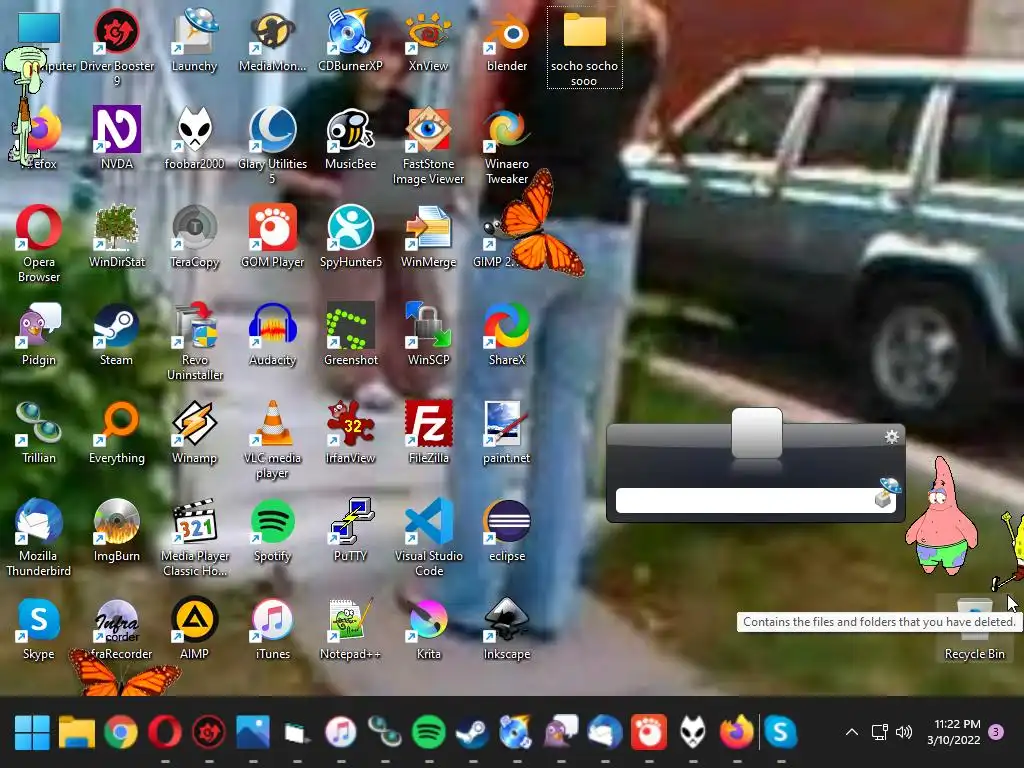Open the notification badge showing 3

997,731
